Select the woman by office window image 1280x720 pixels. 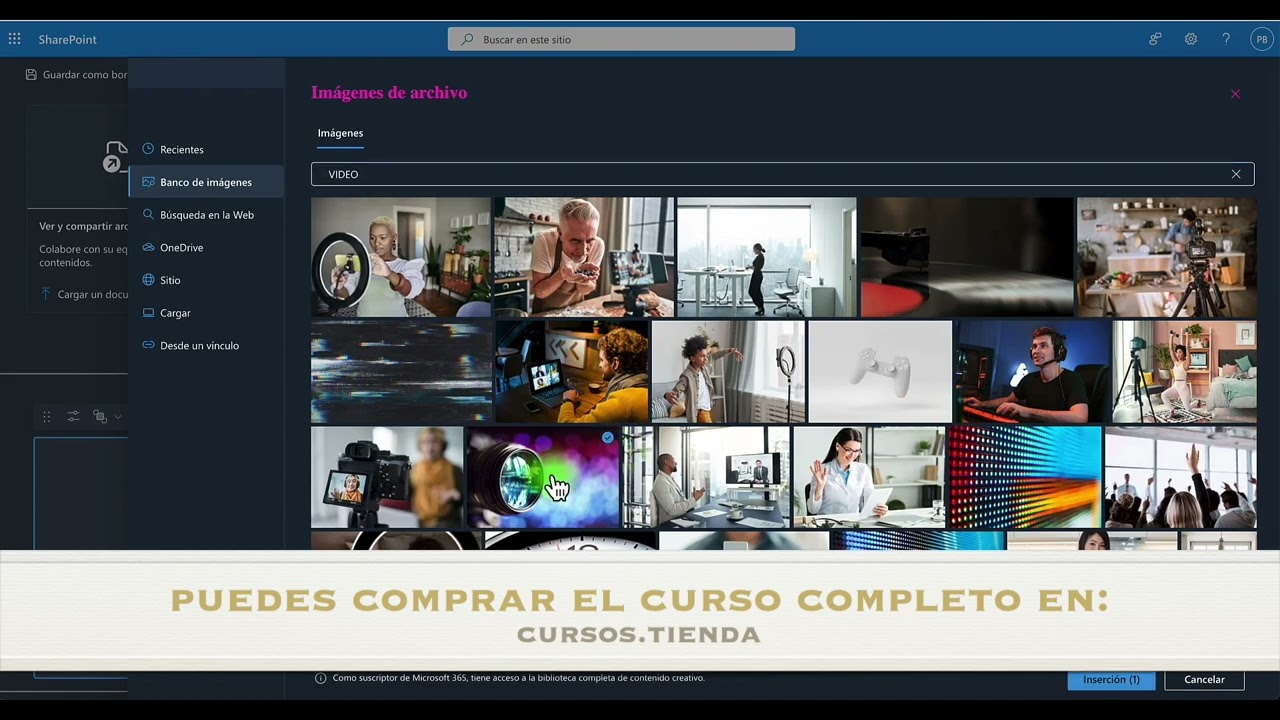point(766,257)
